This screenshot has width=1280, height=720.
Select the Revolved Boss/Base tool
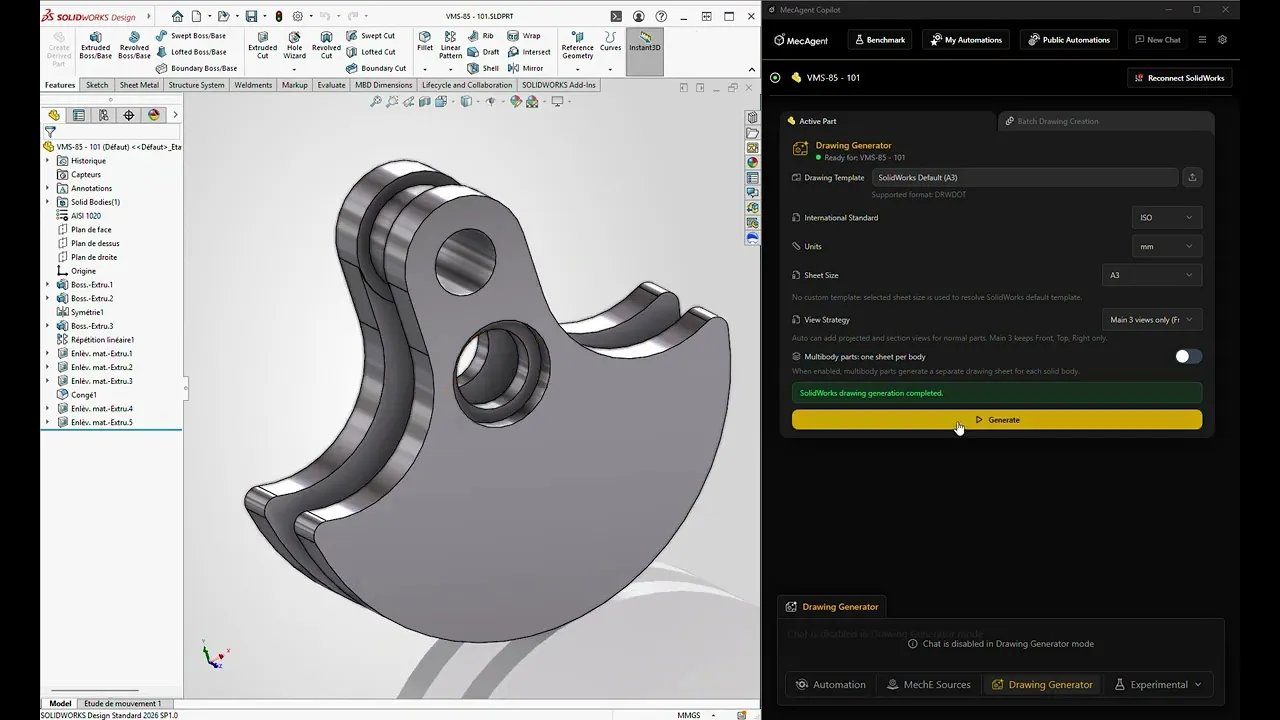click(134, 45)
